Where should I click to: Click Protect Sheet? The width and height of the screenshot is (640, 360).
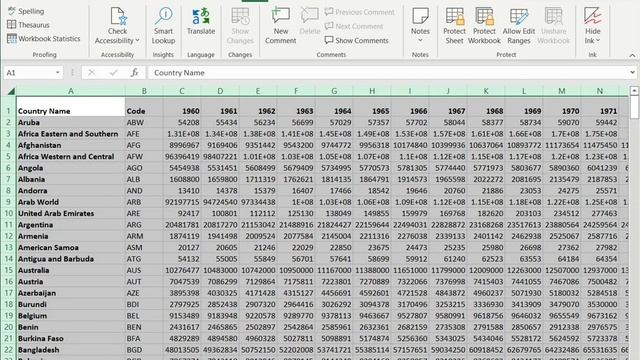point(454,26)
